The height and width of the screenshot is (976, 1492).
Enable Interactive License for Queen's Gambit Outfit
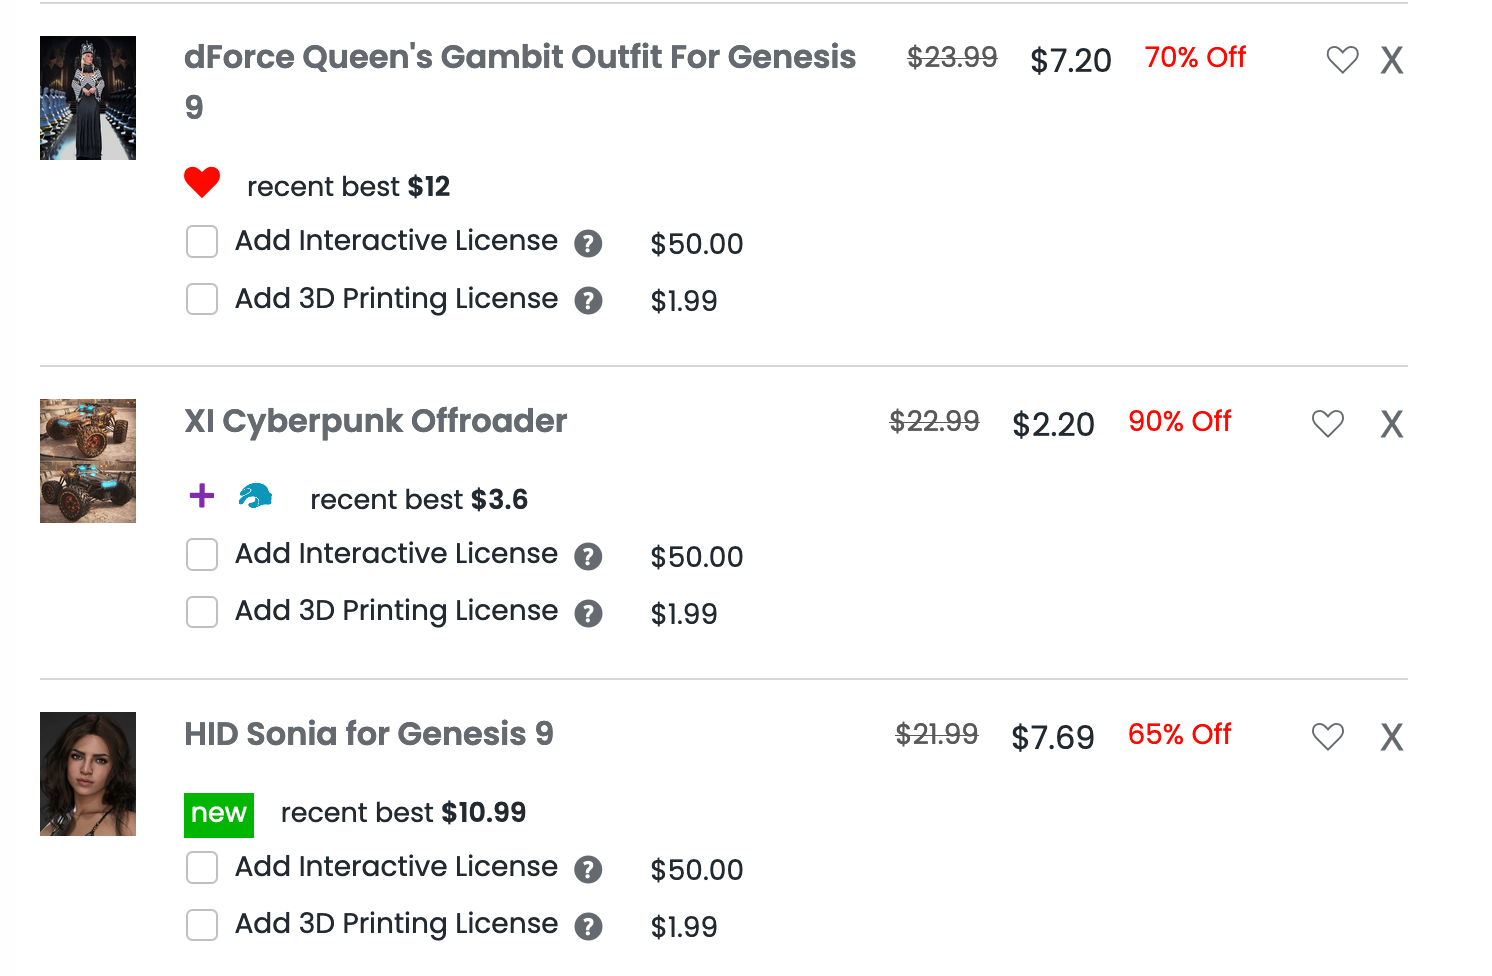(202, 242)
